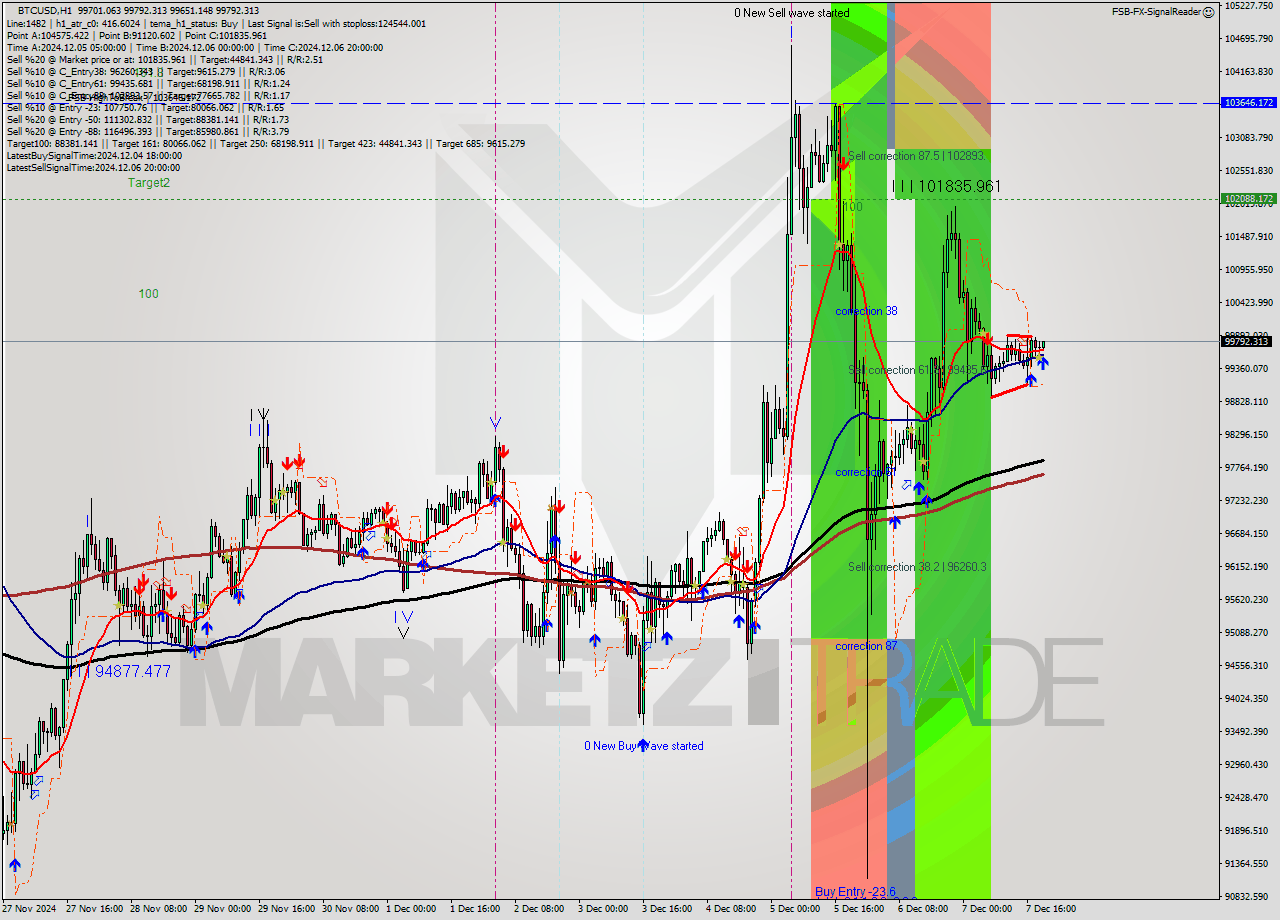Click the green Target2 label

click(x=149, y=183)
